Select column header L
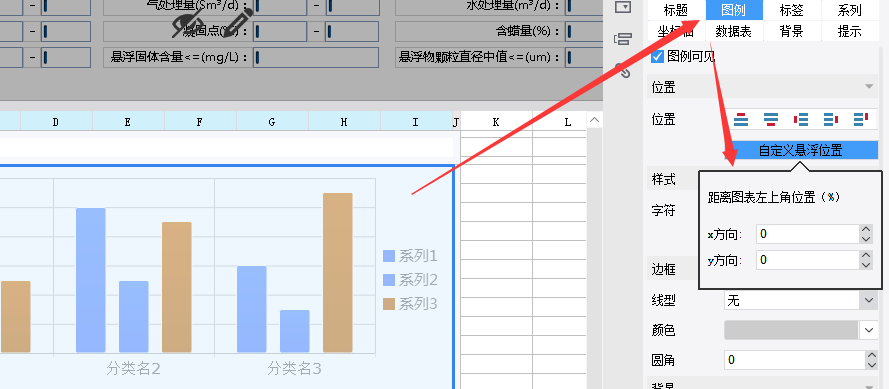The height and width of the screenshot is (389, 889). (x=568, y=121)
